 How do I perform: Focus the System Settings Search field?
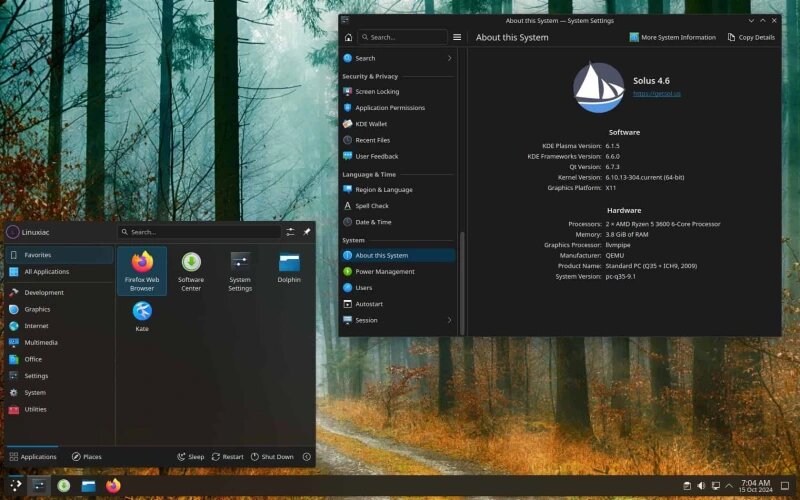402,37
